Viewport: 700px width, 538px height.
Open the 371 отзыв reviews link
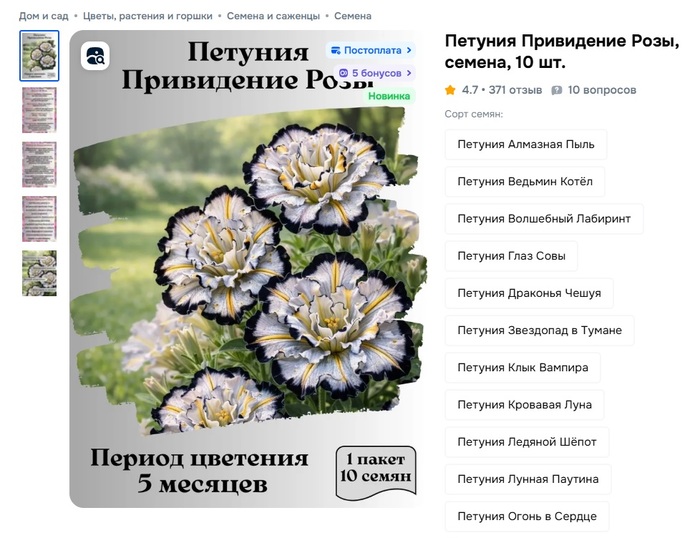[x=515, y=90]
